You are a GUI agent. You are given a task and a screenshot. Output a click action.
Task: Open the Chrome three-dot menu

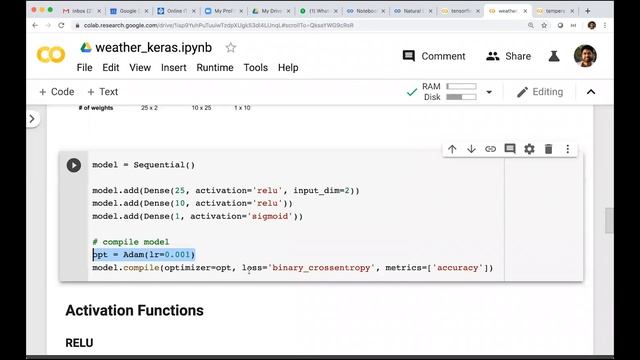[x=605, y=25]
